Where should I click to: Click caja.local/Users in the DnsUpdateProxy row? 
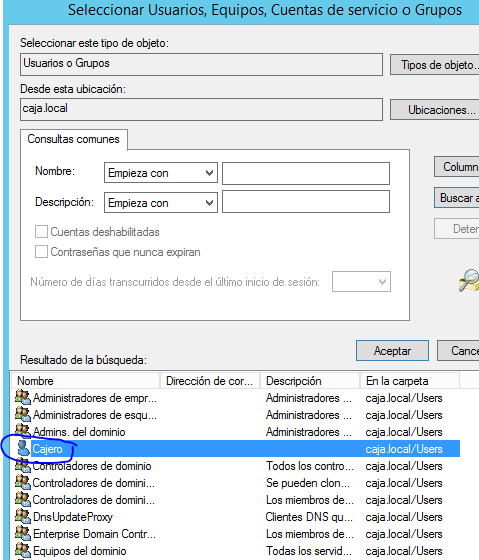(404, 517)
